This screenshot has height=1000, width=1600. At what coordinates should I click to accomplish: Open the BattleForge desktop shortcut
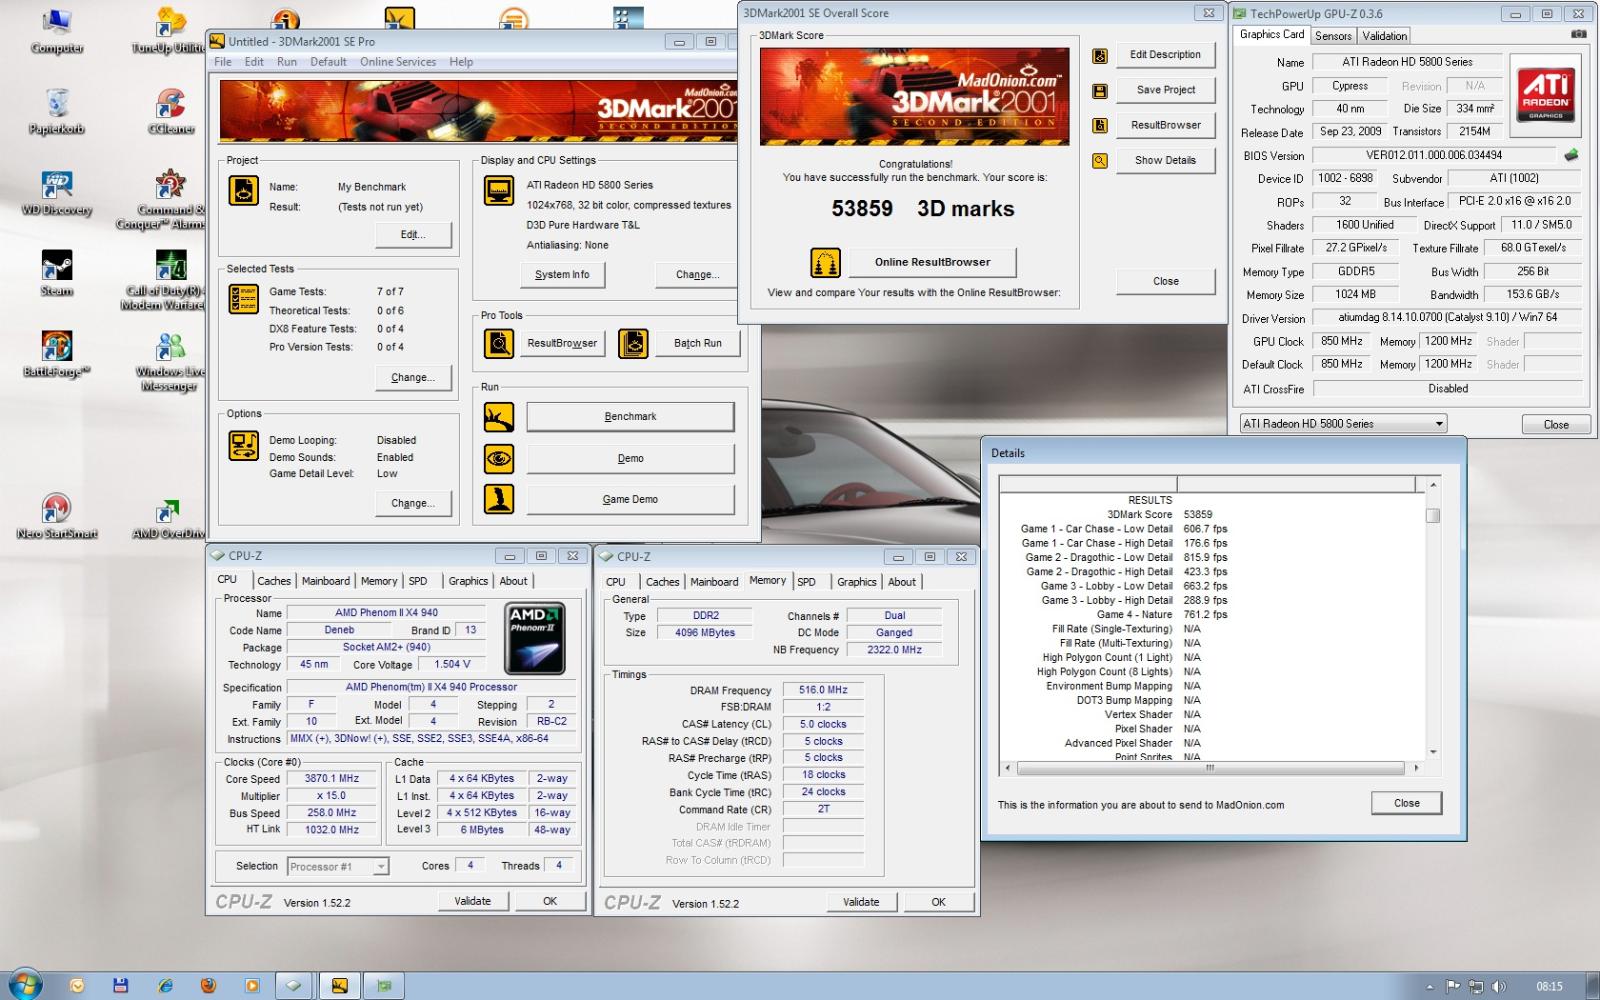click(x=56, y=354)
